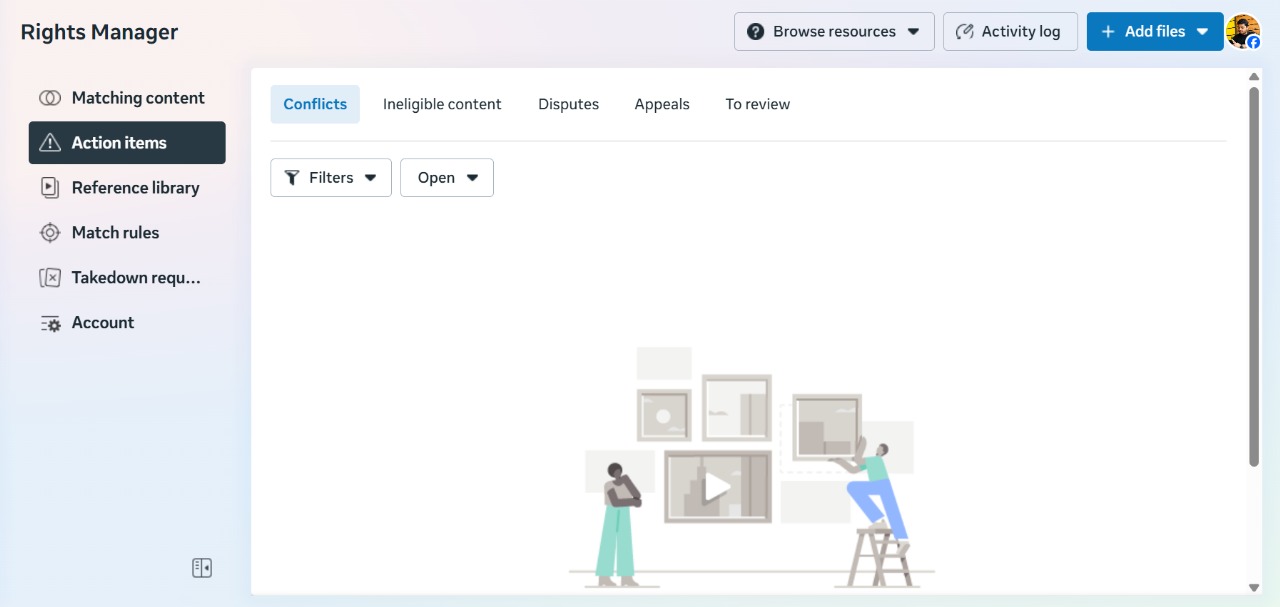The image size is (1280, 607).
Task: Click the question mark Browse resources icon
Action: (x=756, y=32)
